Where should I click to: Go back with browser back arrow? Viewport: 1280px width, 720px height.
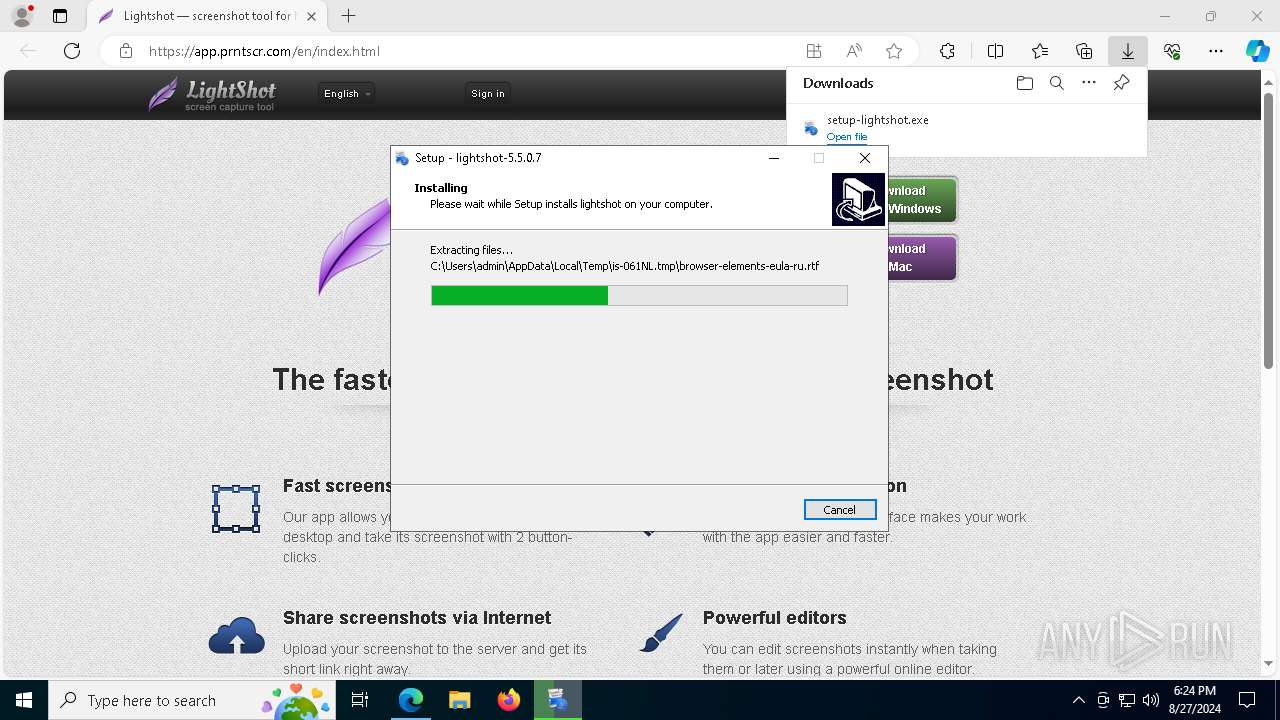pyautogui.click(x=28, y=51)
